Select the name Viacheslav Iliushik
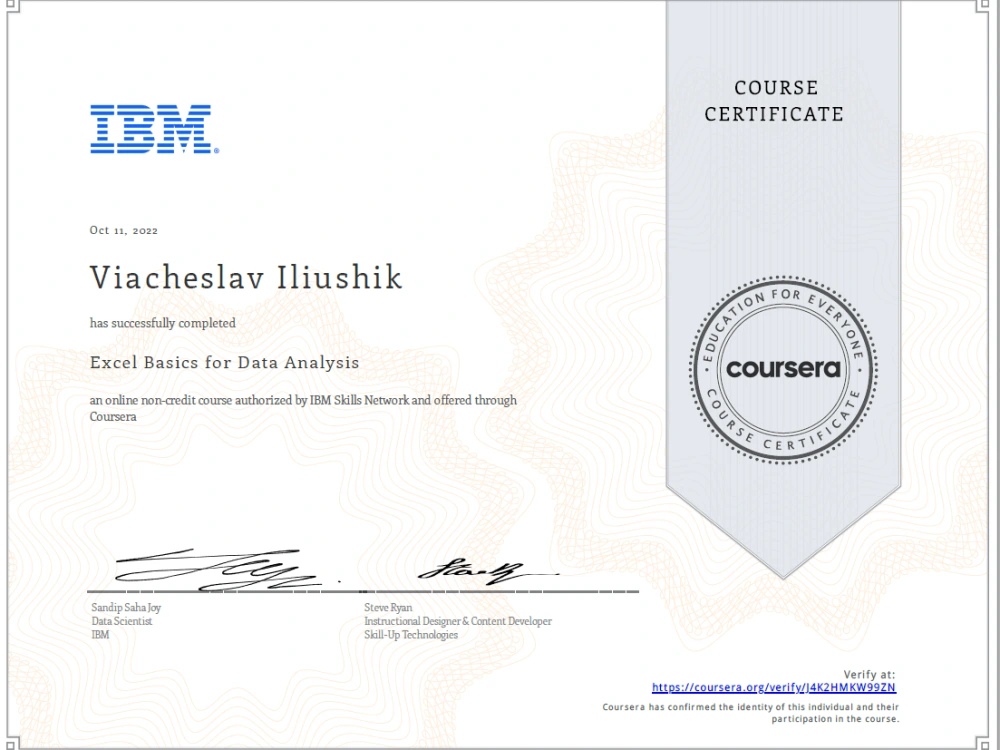1000x750 pixels. tap(246, 277)
